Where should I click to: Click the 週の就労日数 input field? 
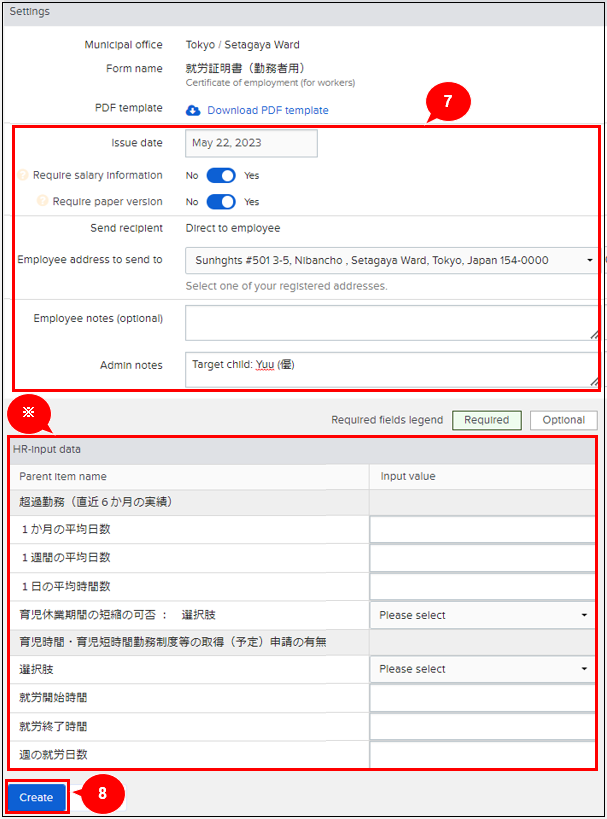pos(482,754)
